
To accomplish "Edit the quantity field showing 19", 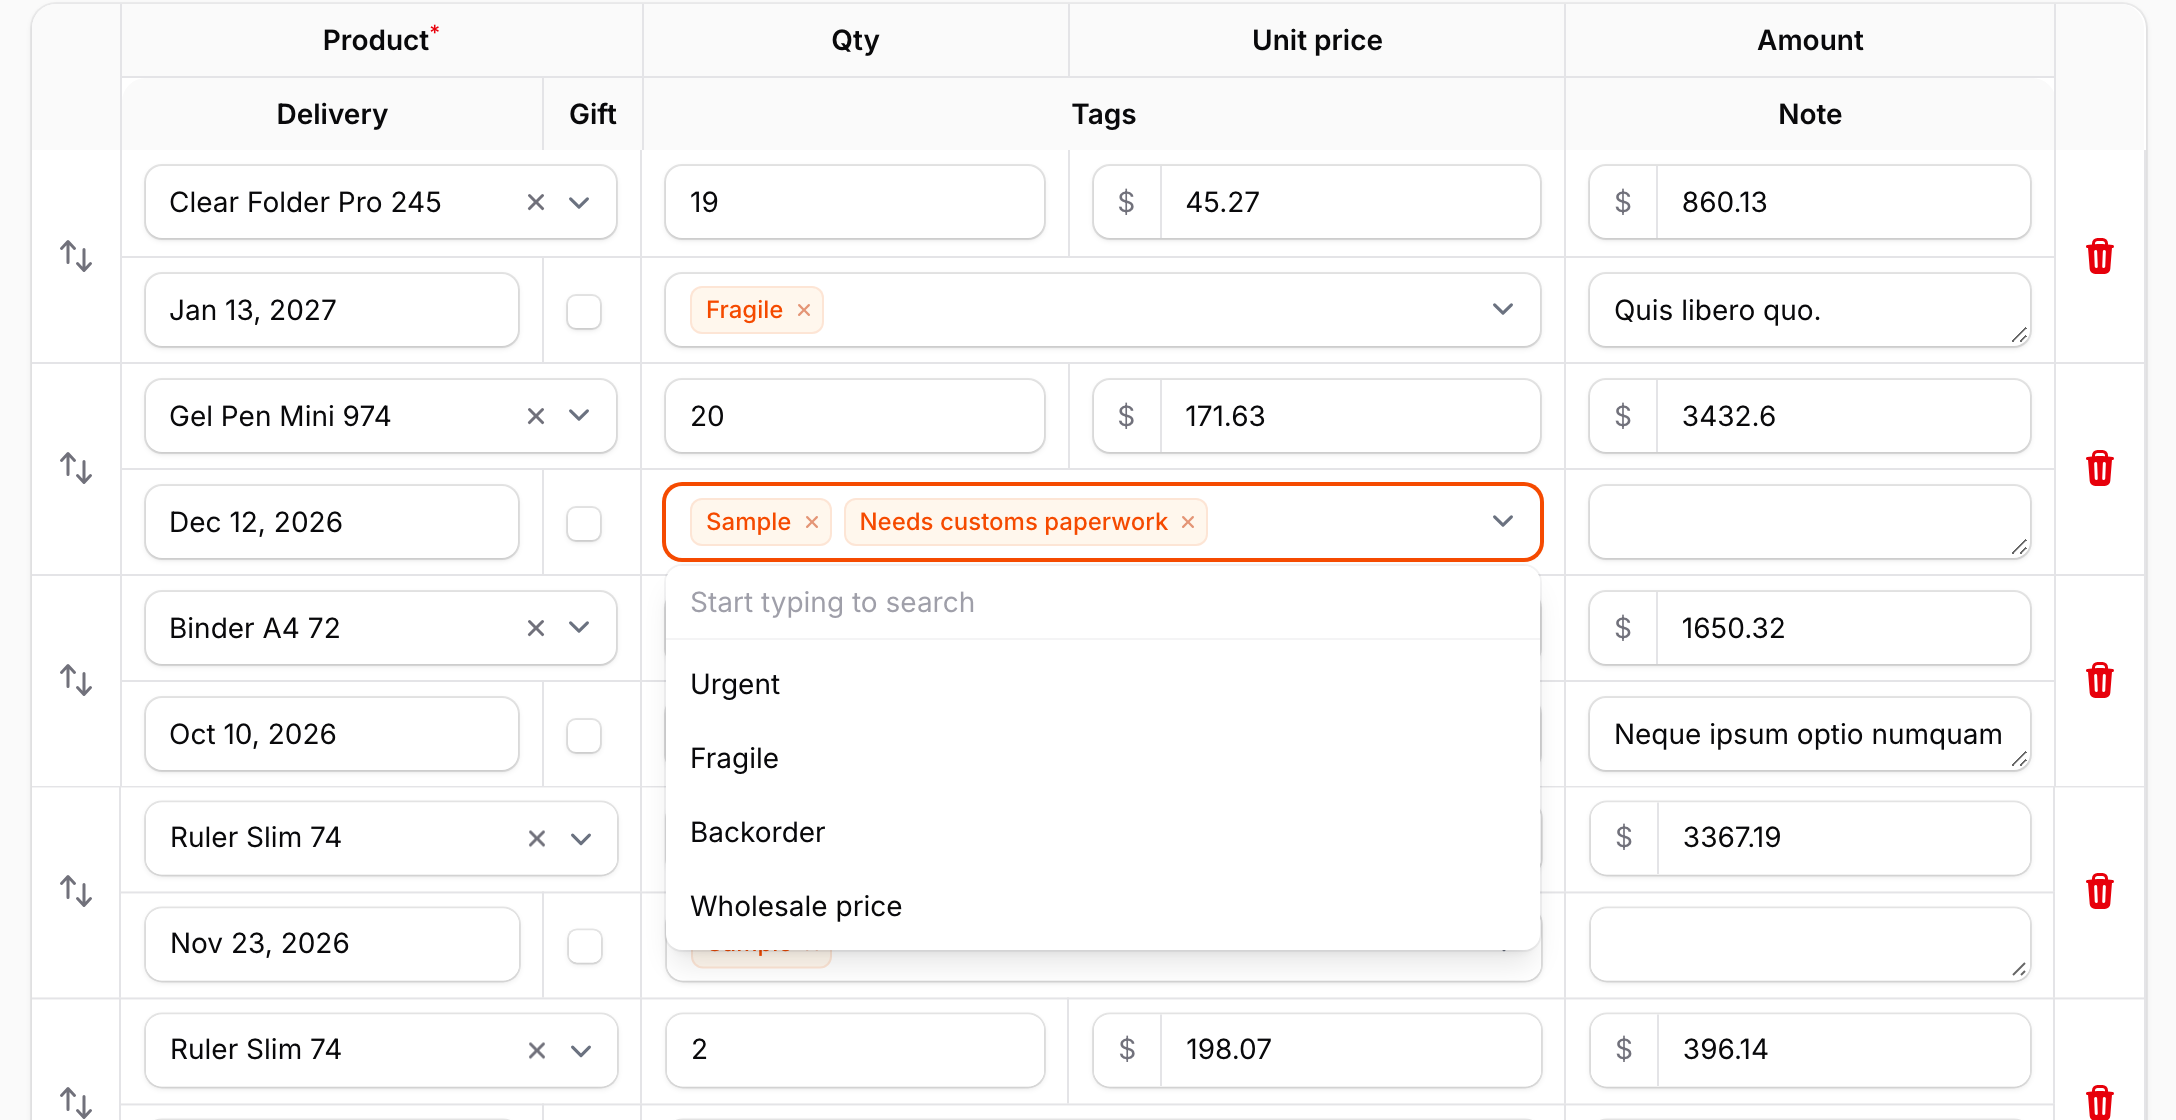I will pyautogui.click(x=855, y=202).
